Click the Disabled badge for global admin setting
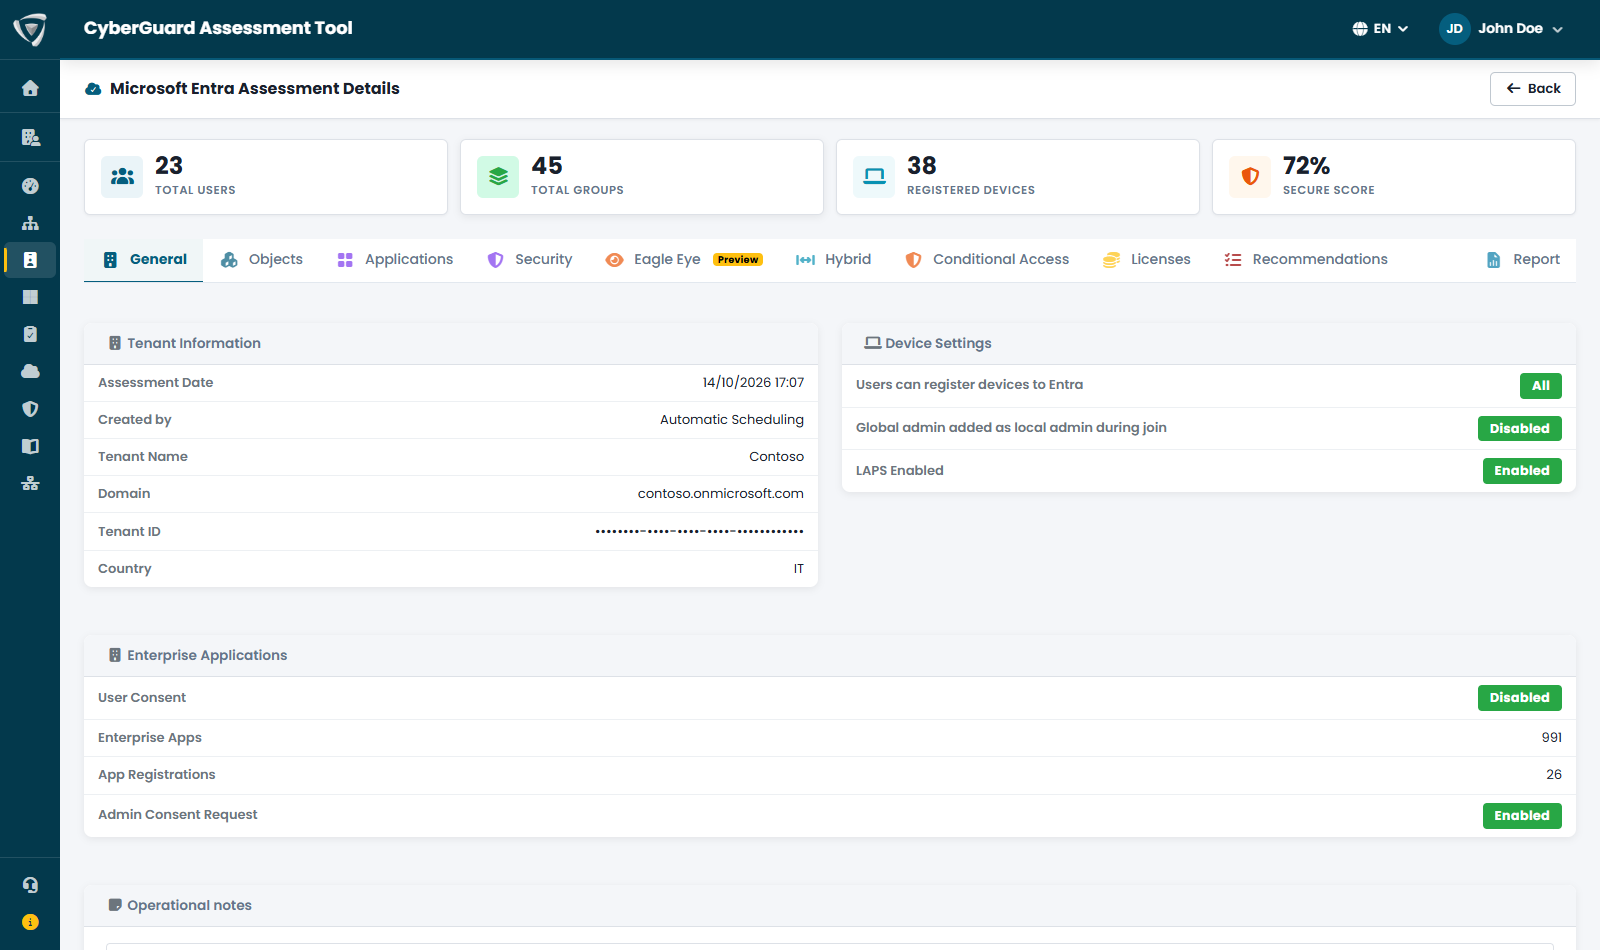The image size is (1600, 950). pos(1520,429)
